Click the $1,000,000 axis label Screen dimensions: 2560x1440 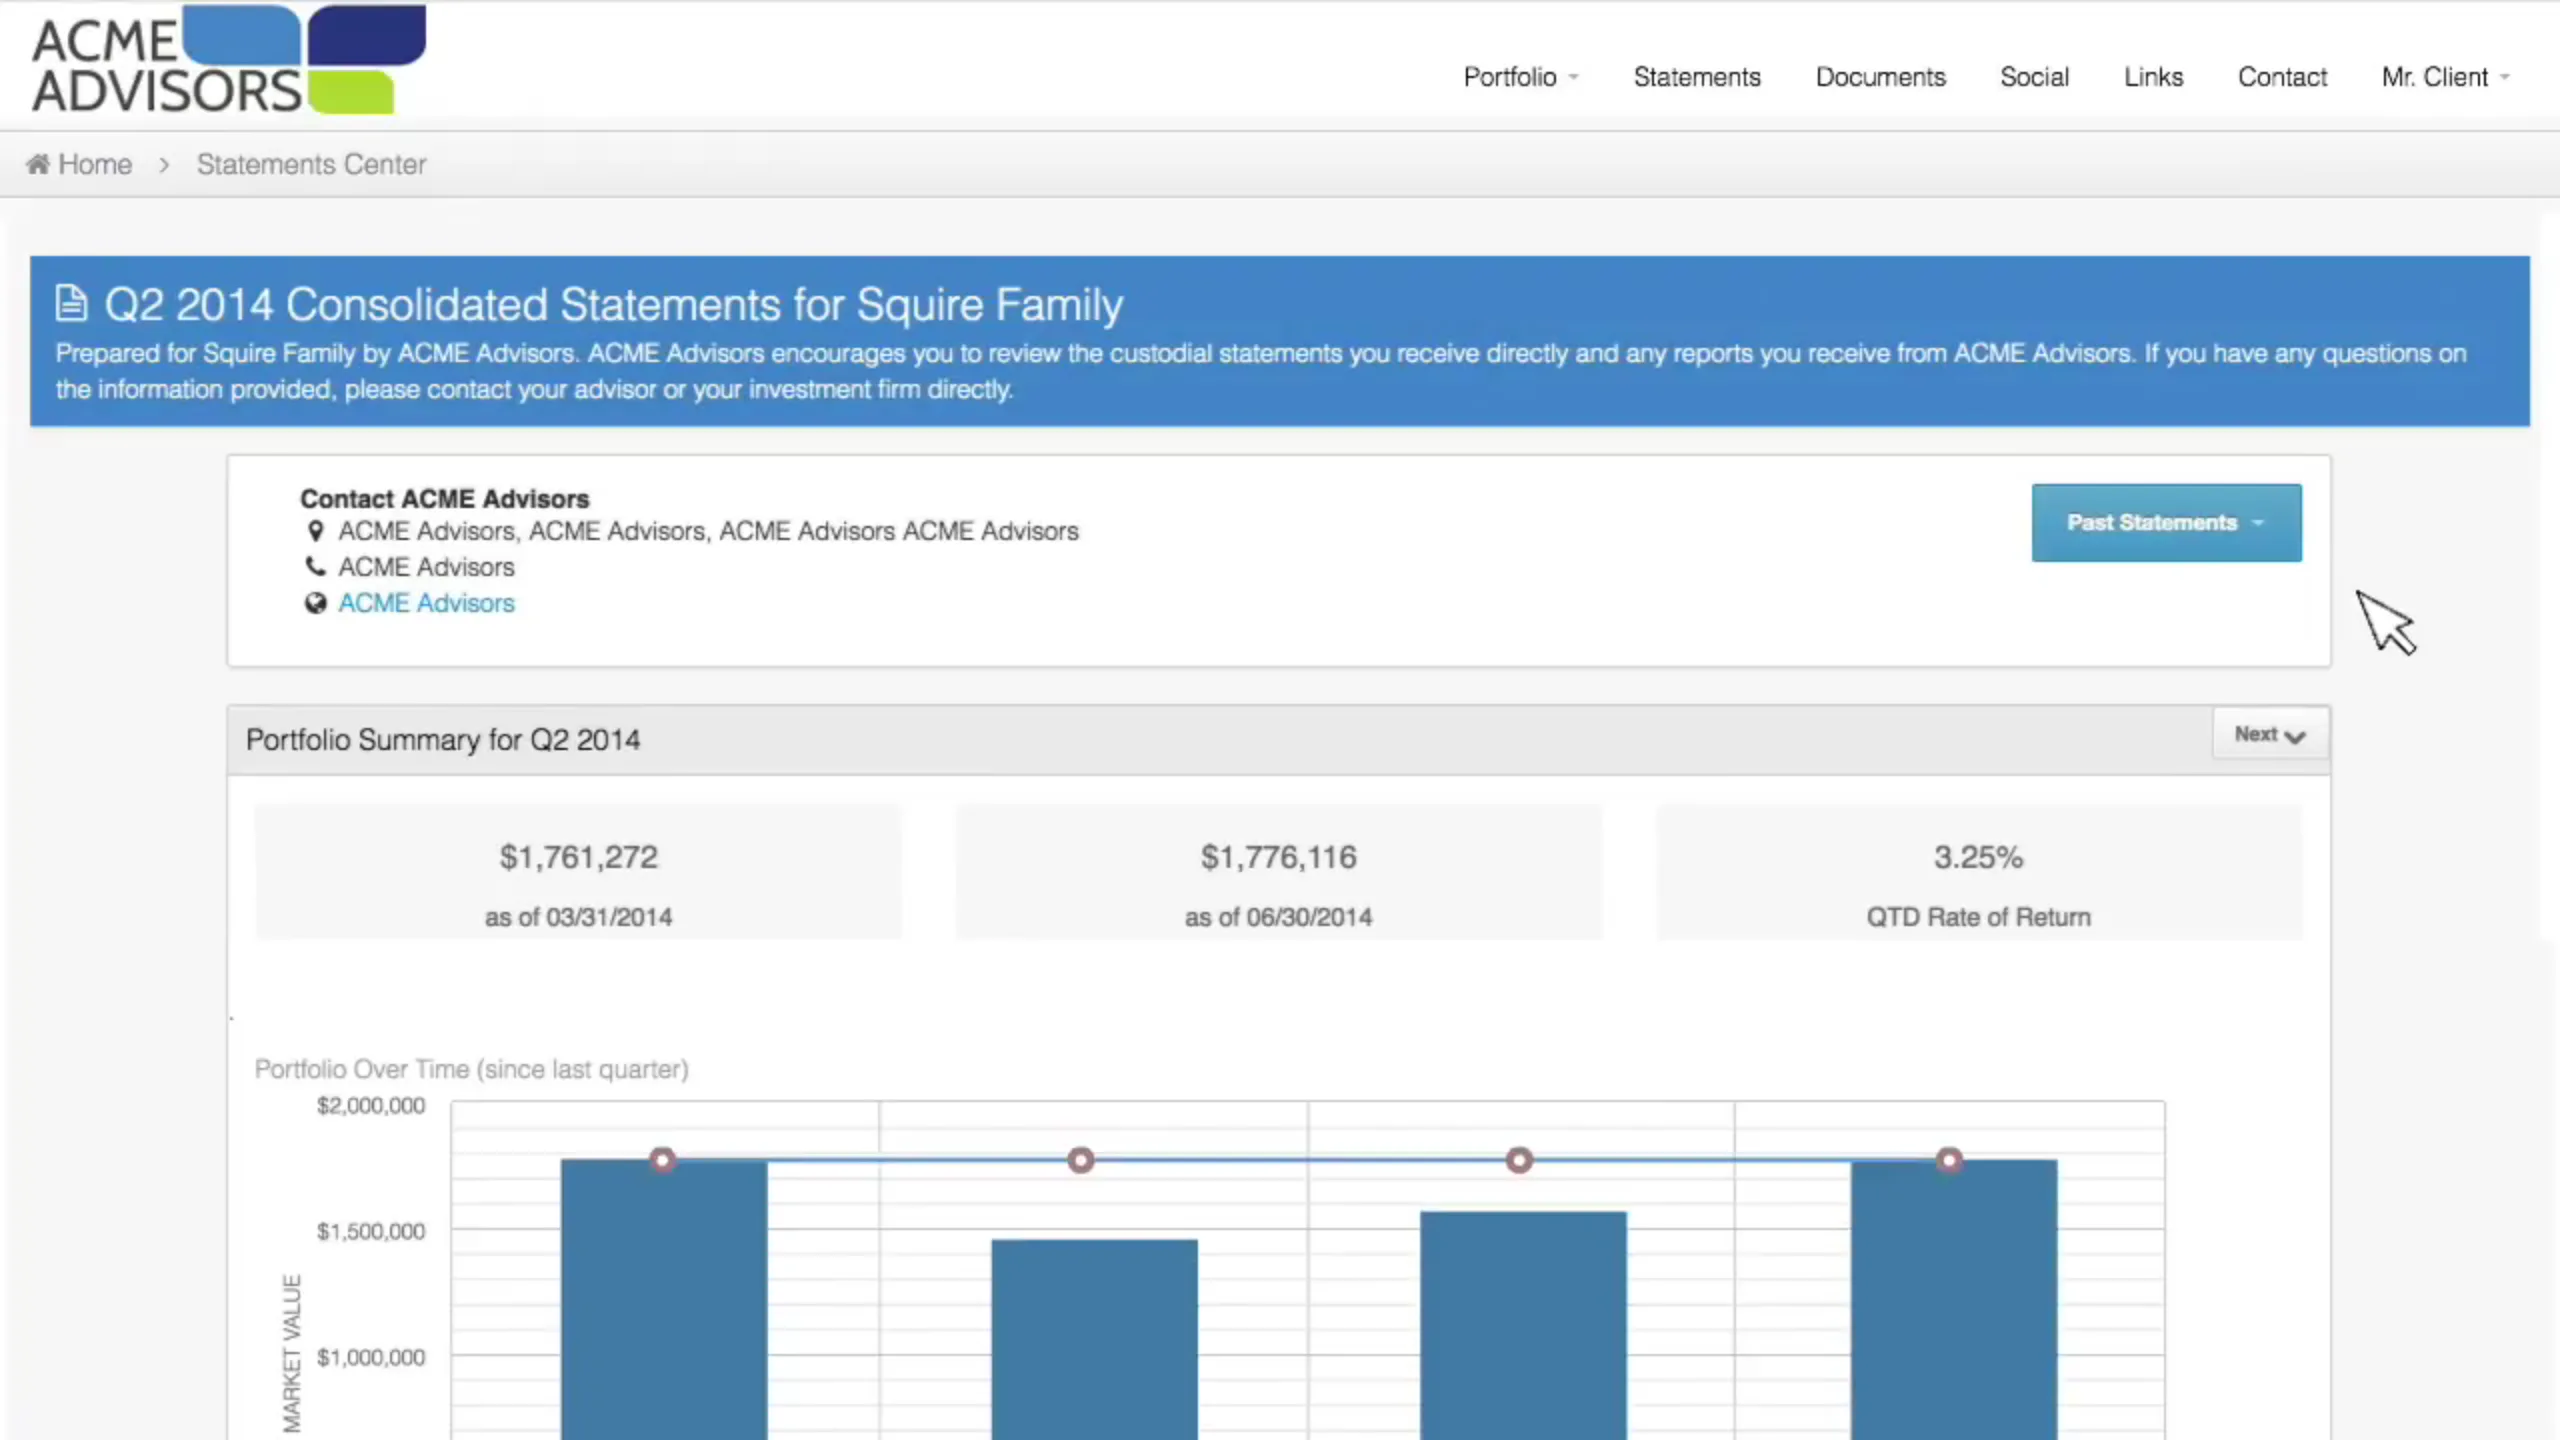pos(371,1357)
